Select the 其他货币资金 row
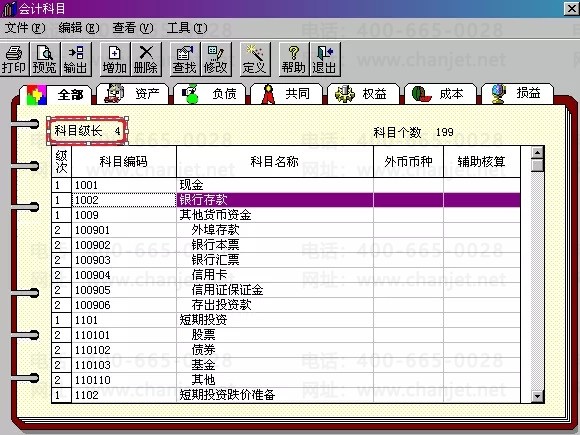 (x=286, y=215)
